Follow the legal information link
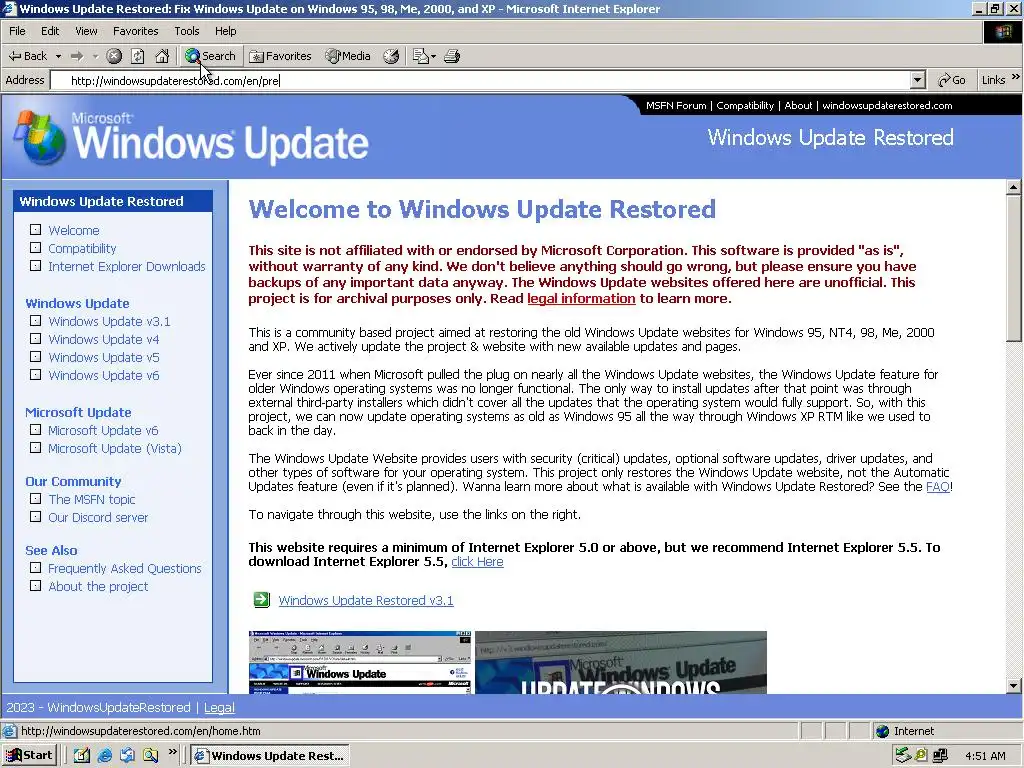Viewport: 1024px width, 768px height. 581,298
